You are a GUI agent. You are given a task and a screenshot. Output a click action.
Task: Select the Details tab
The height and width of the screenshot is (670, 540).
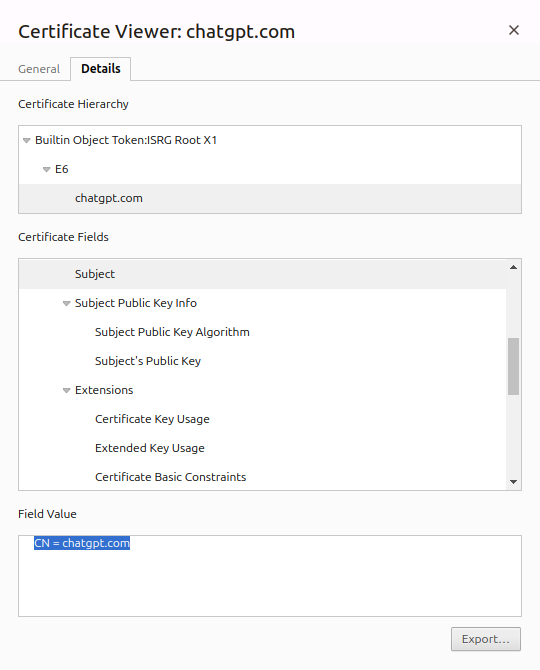click(x=101, y=68)
